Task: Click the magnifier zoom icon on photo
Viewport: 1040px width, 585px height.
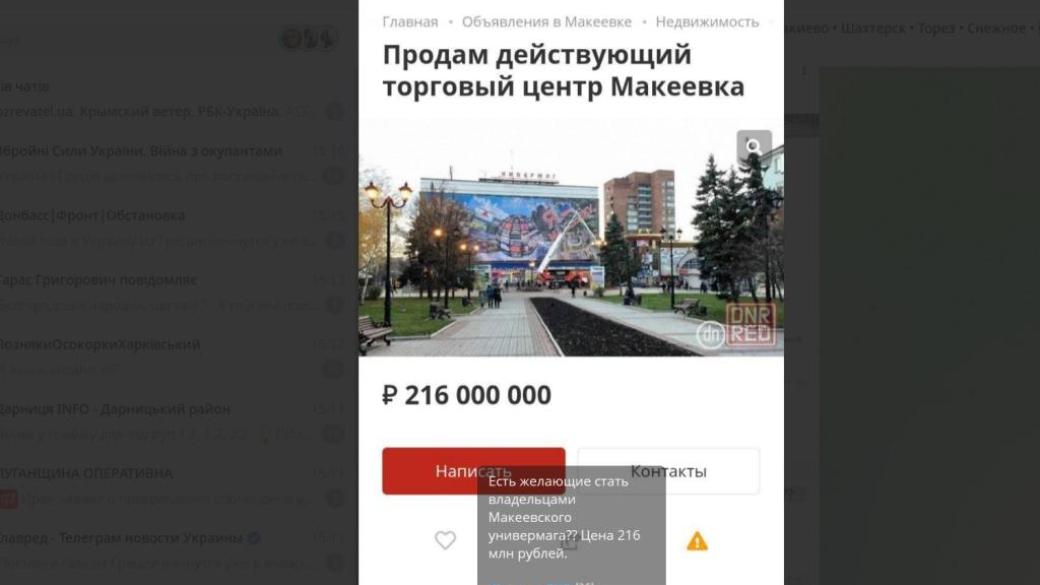Action: click(754, 147)
